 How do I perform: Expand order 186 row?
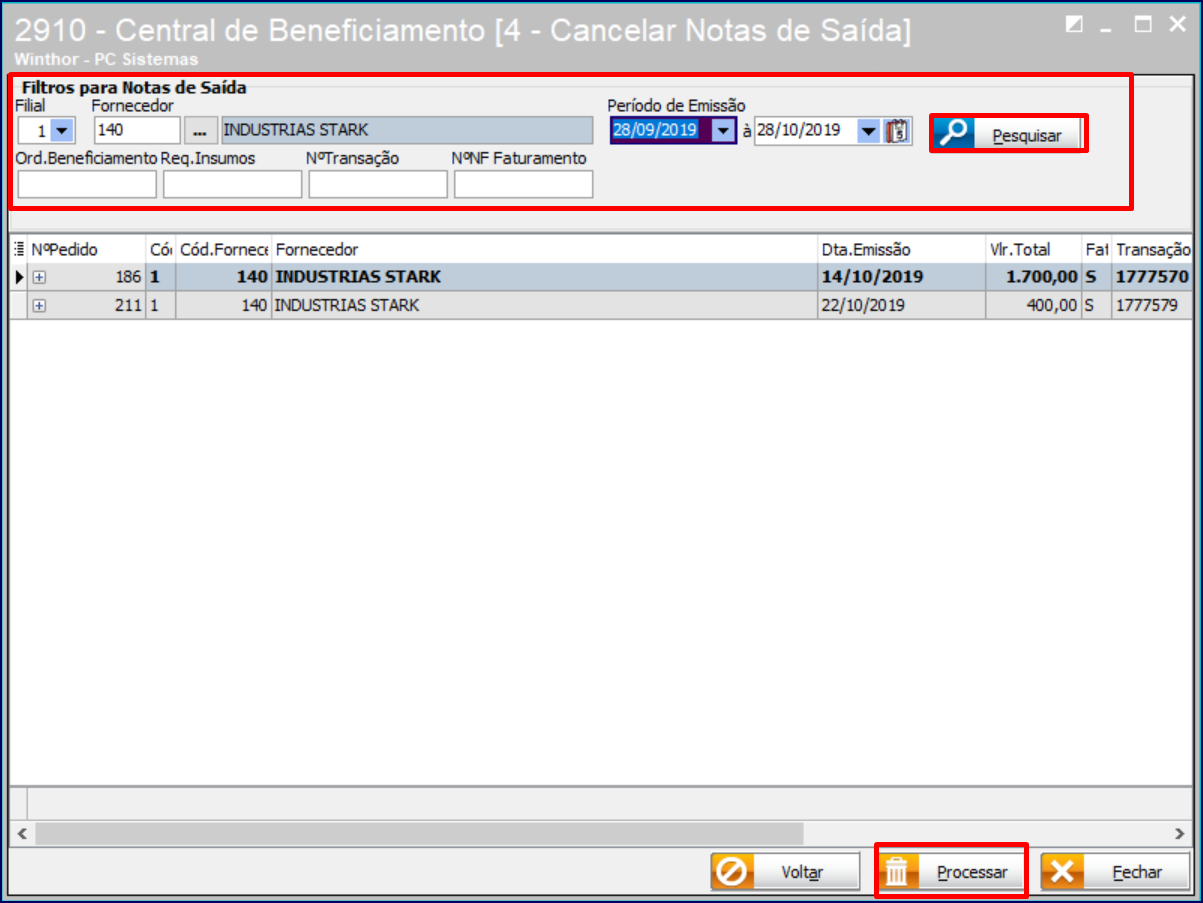click(38, 277)
